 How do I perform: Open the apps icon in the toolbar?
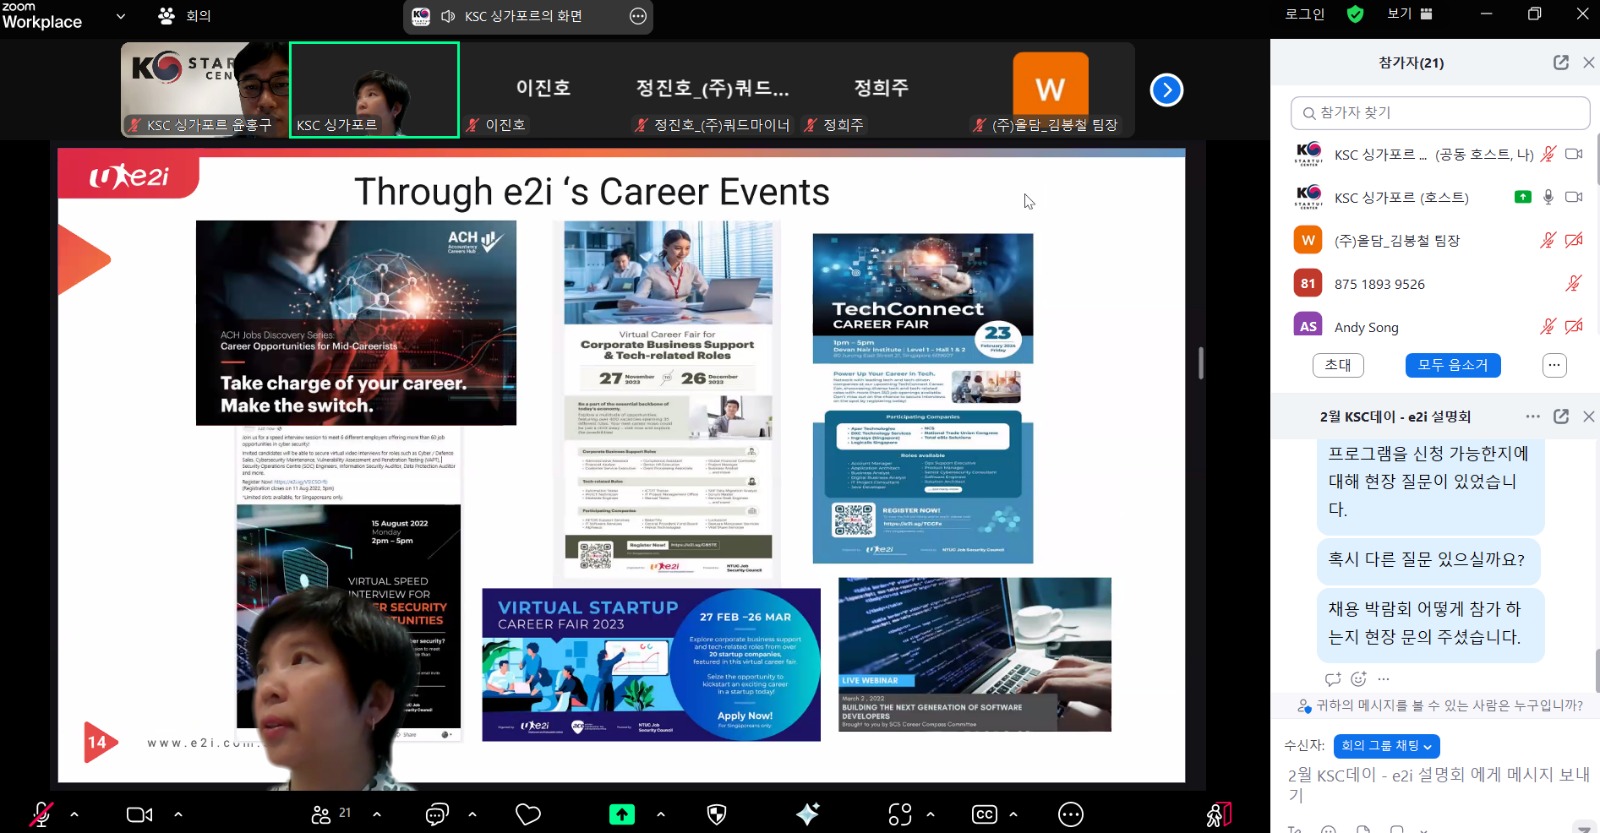point(900,815)
